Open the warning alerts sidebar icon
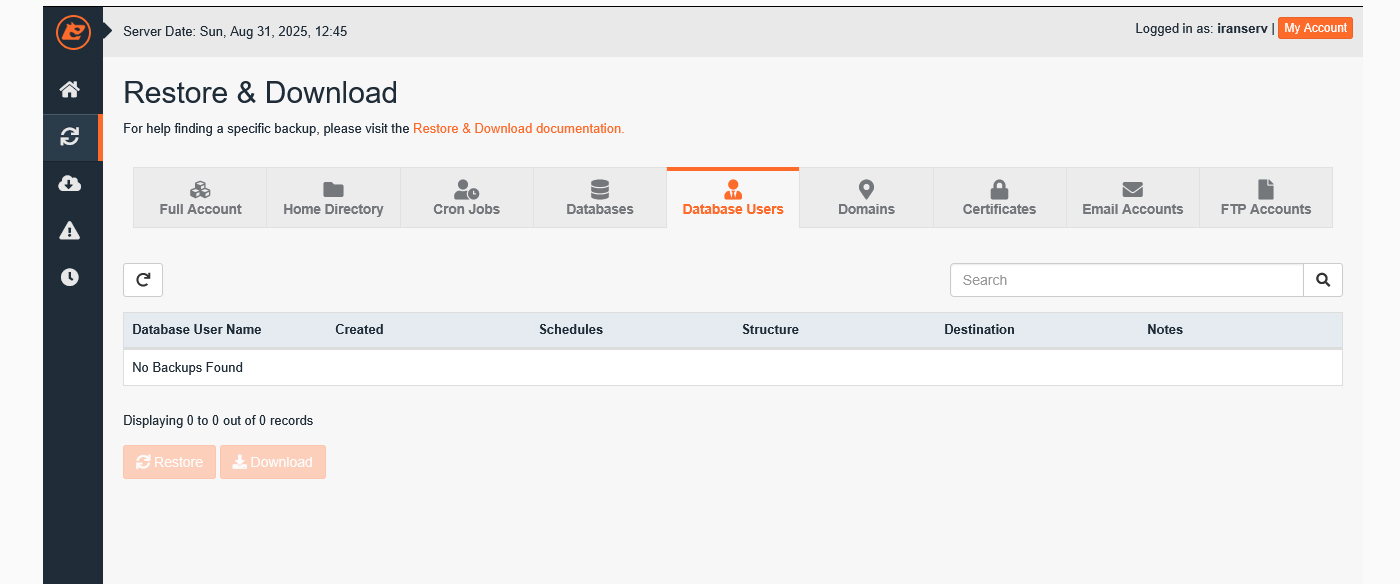The height and width of the screenshot is (584, 1400). click(70, 231)
